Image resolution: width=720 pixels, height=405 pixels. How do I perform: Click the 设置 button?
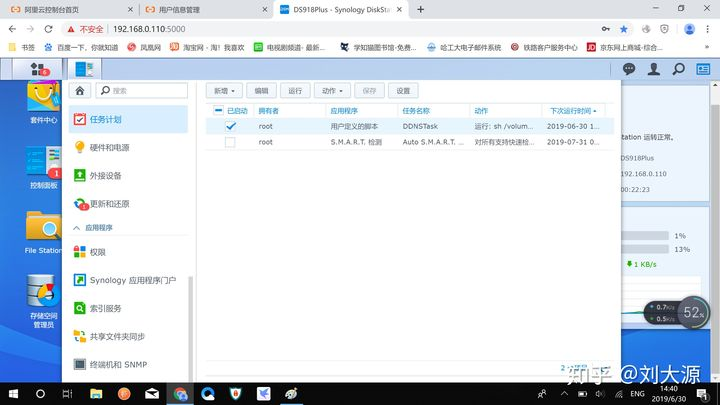click(403, 90)
